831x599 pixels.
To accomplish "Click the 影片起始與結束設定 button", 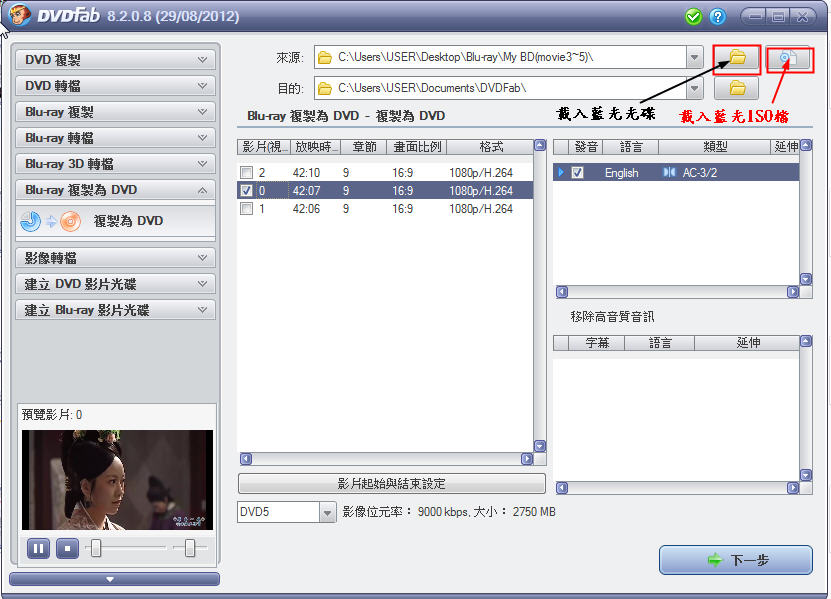I will [x=391, y=484].
